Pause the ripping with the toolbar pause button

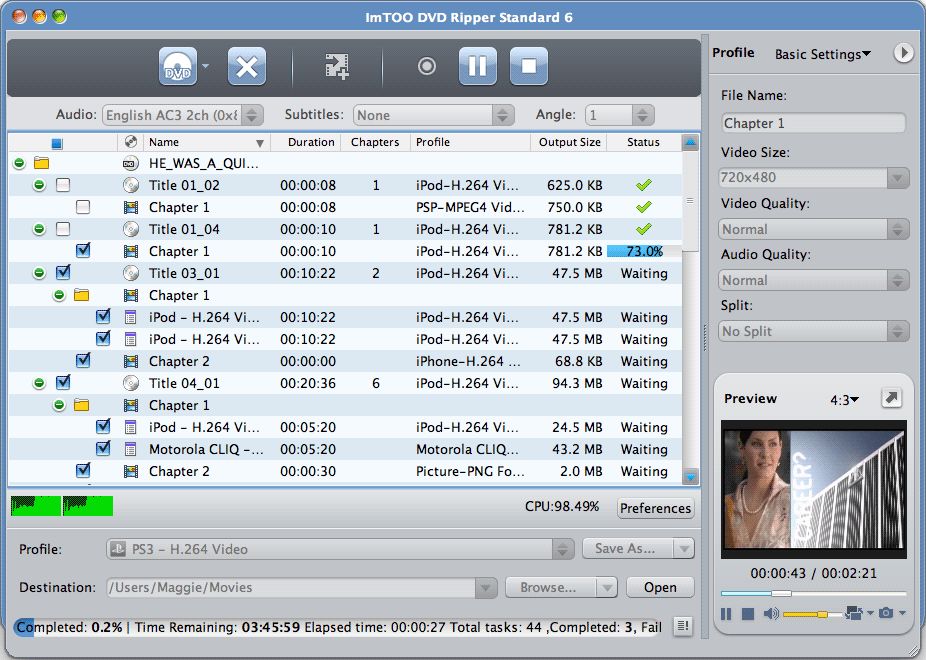pos(478,66)
